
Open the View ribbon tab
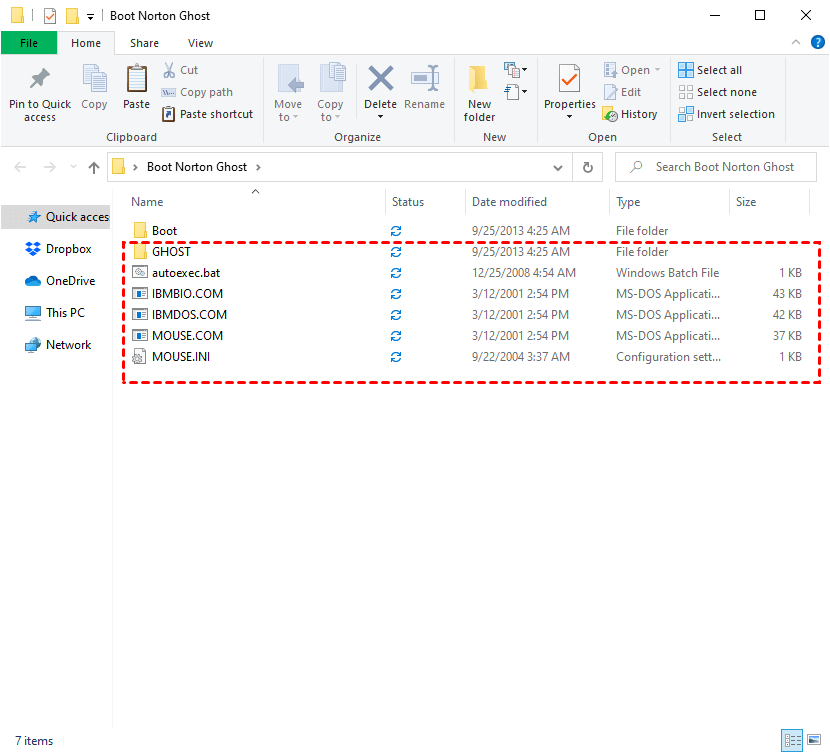coord(200,43)
